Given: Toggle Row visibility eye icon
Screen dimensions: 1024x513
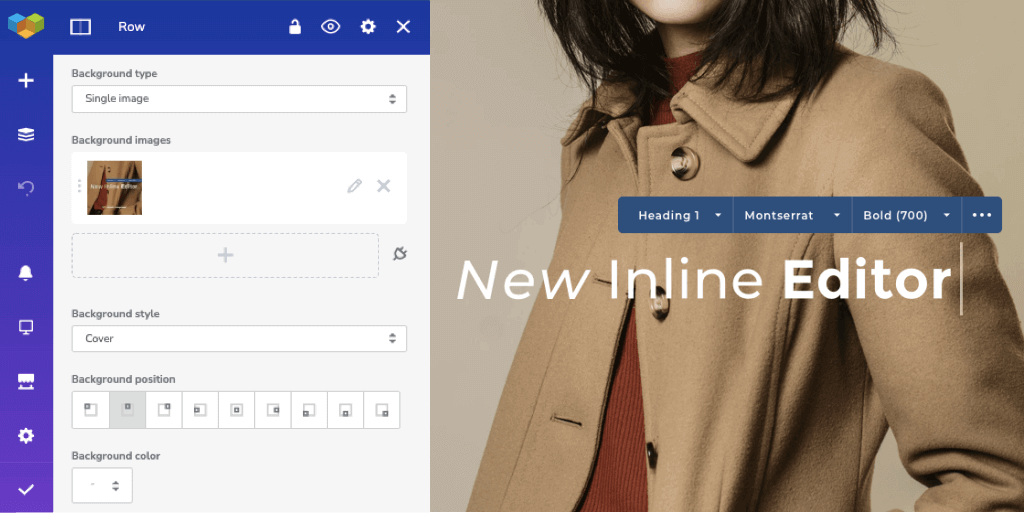Looking at the screenshot, I should [330, 27].
